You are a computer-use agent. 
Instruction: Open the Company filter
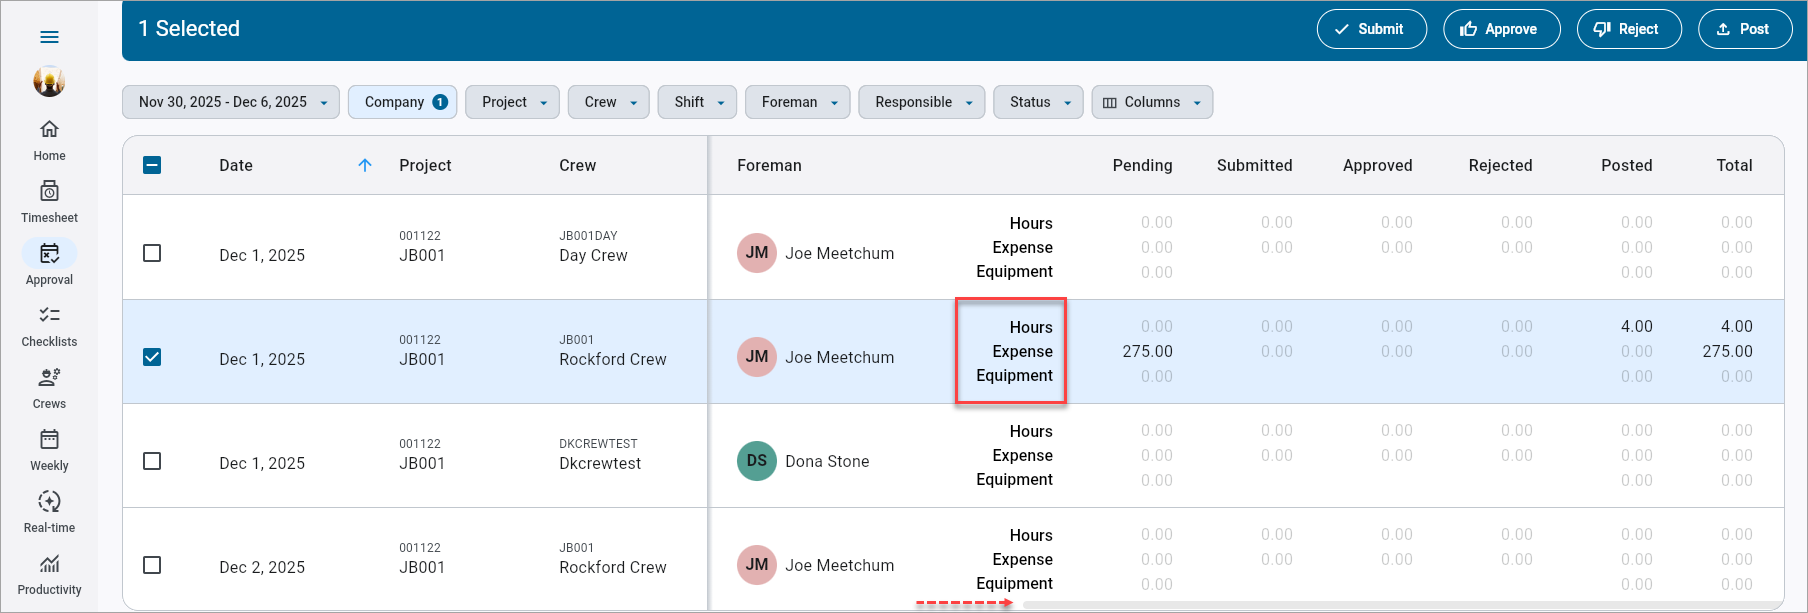(403, 102)
